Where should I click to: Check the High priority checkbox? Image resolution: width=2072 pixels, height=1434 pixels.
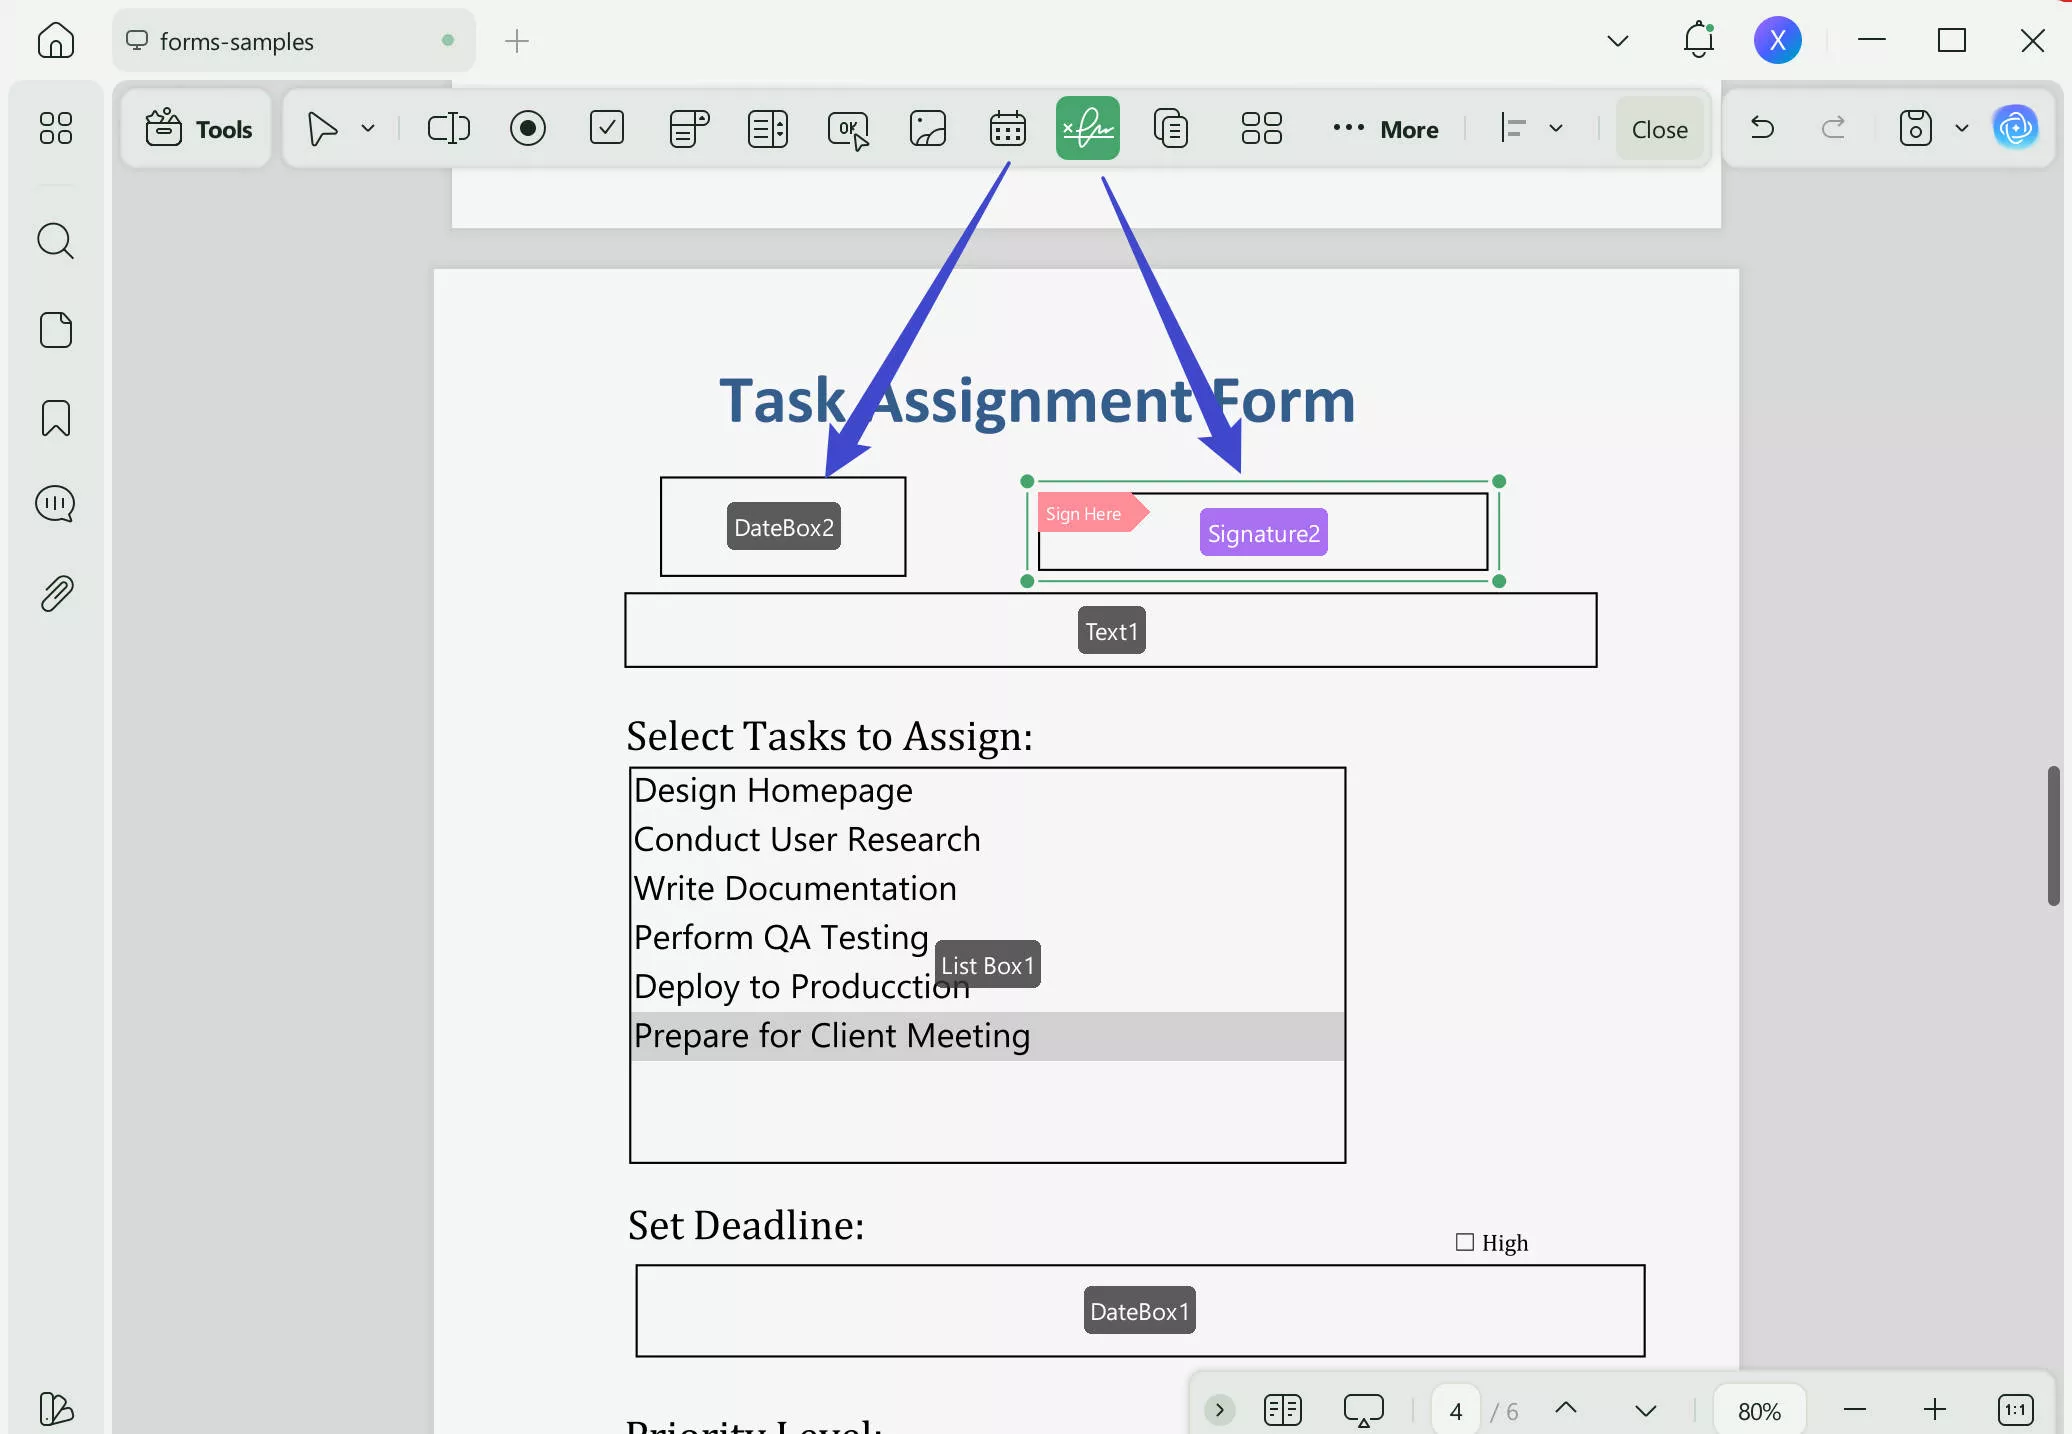[x=1465, y=1242]
